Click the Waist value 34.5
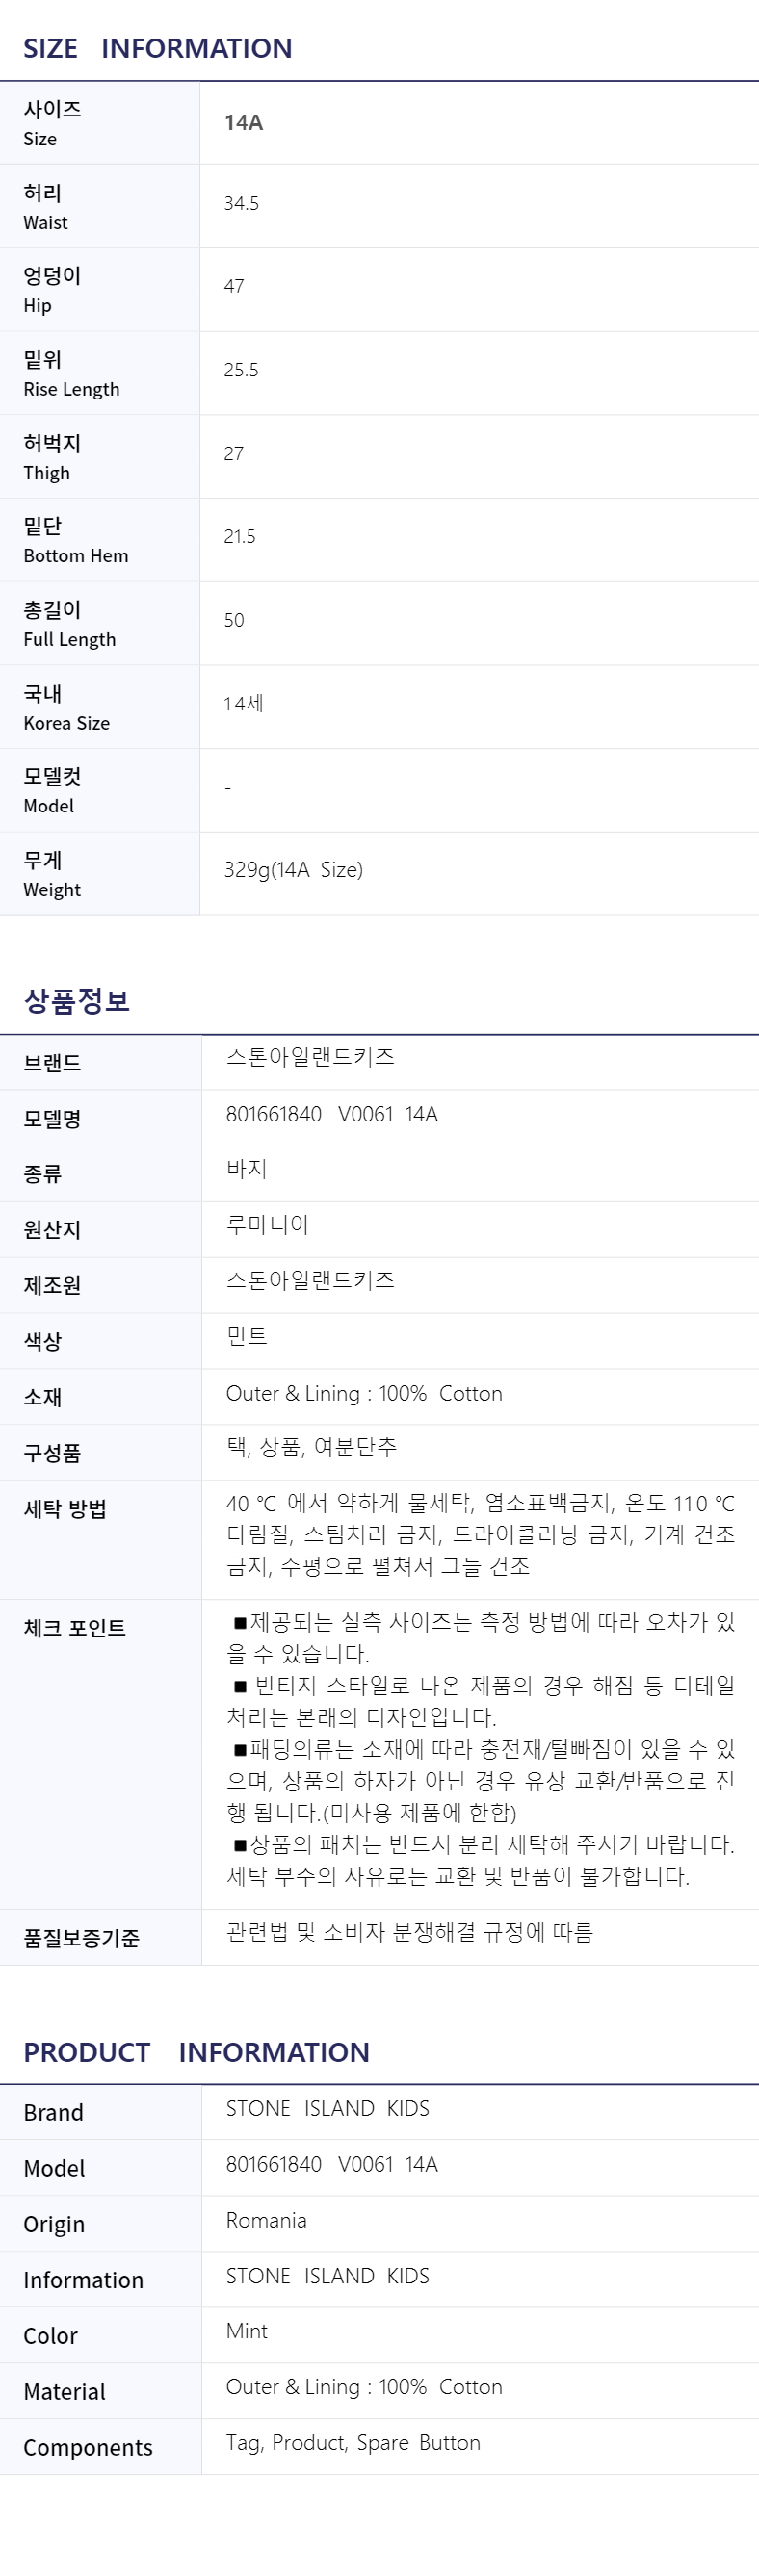 [241, 203]
